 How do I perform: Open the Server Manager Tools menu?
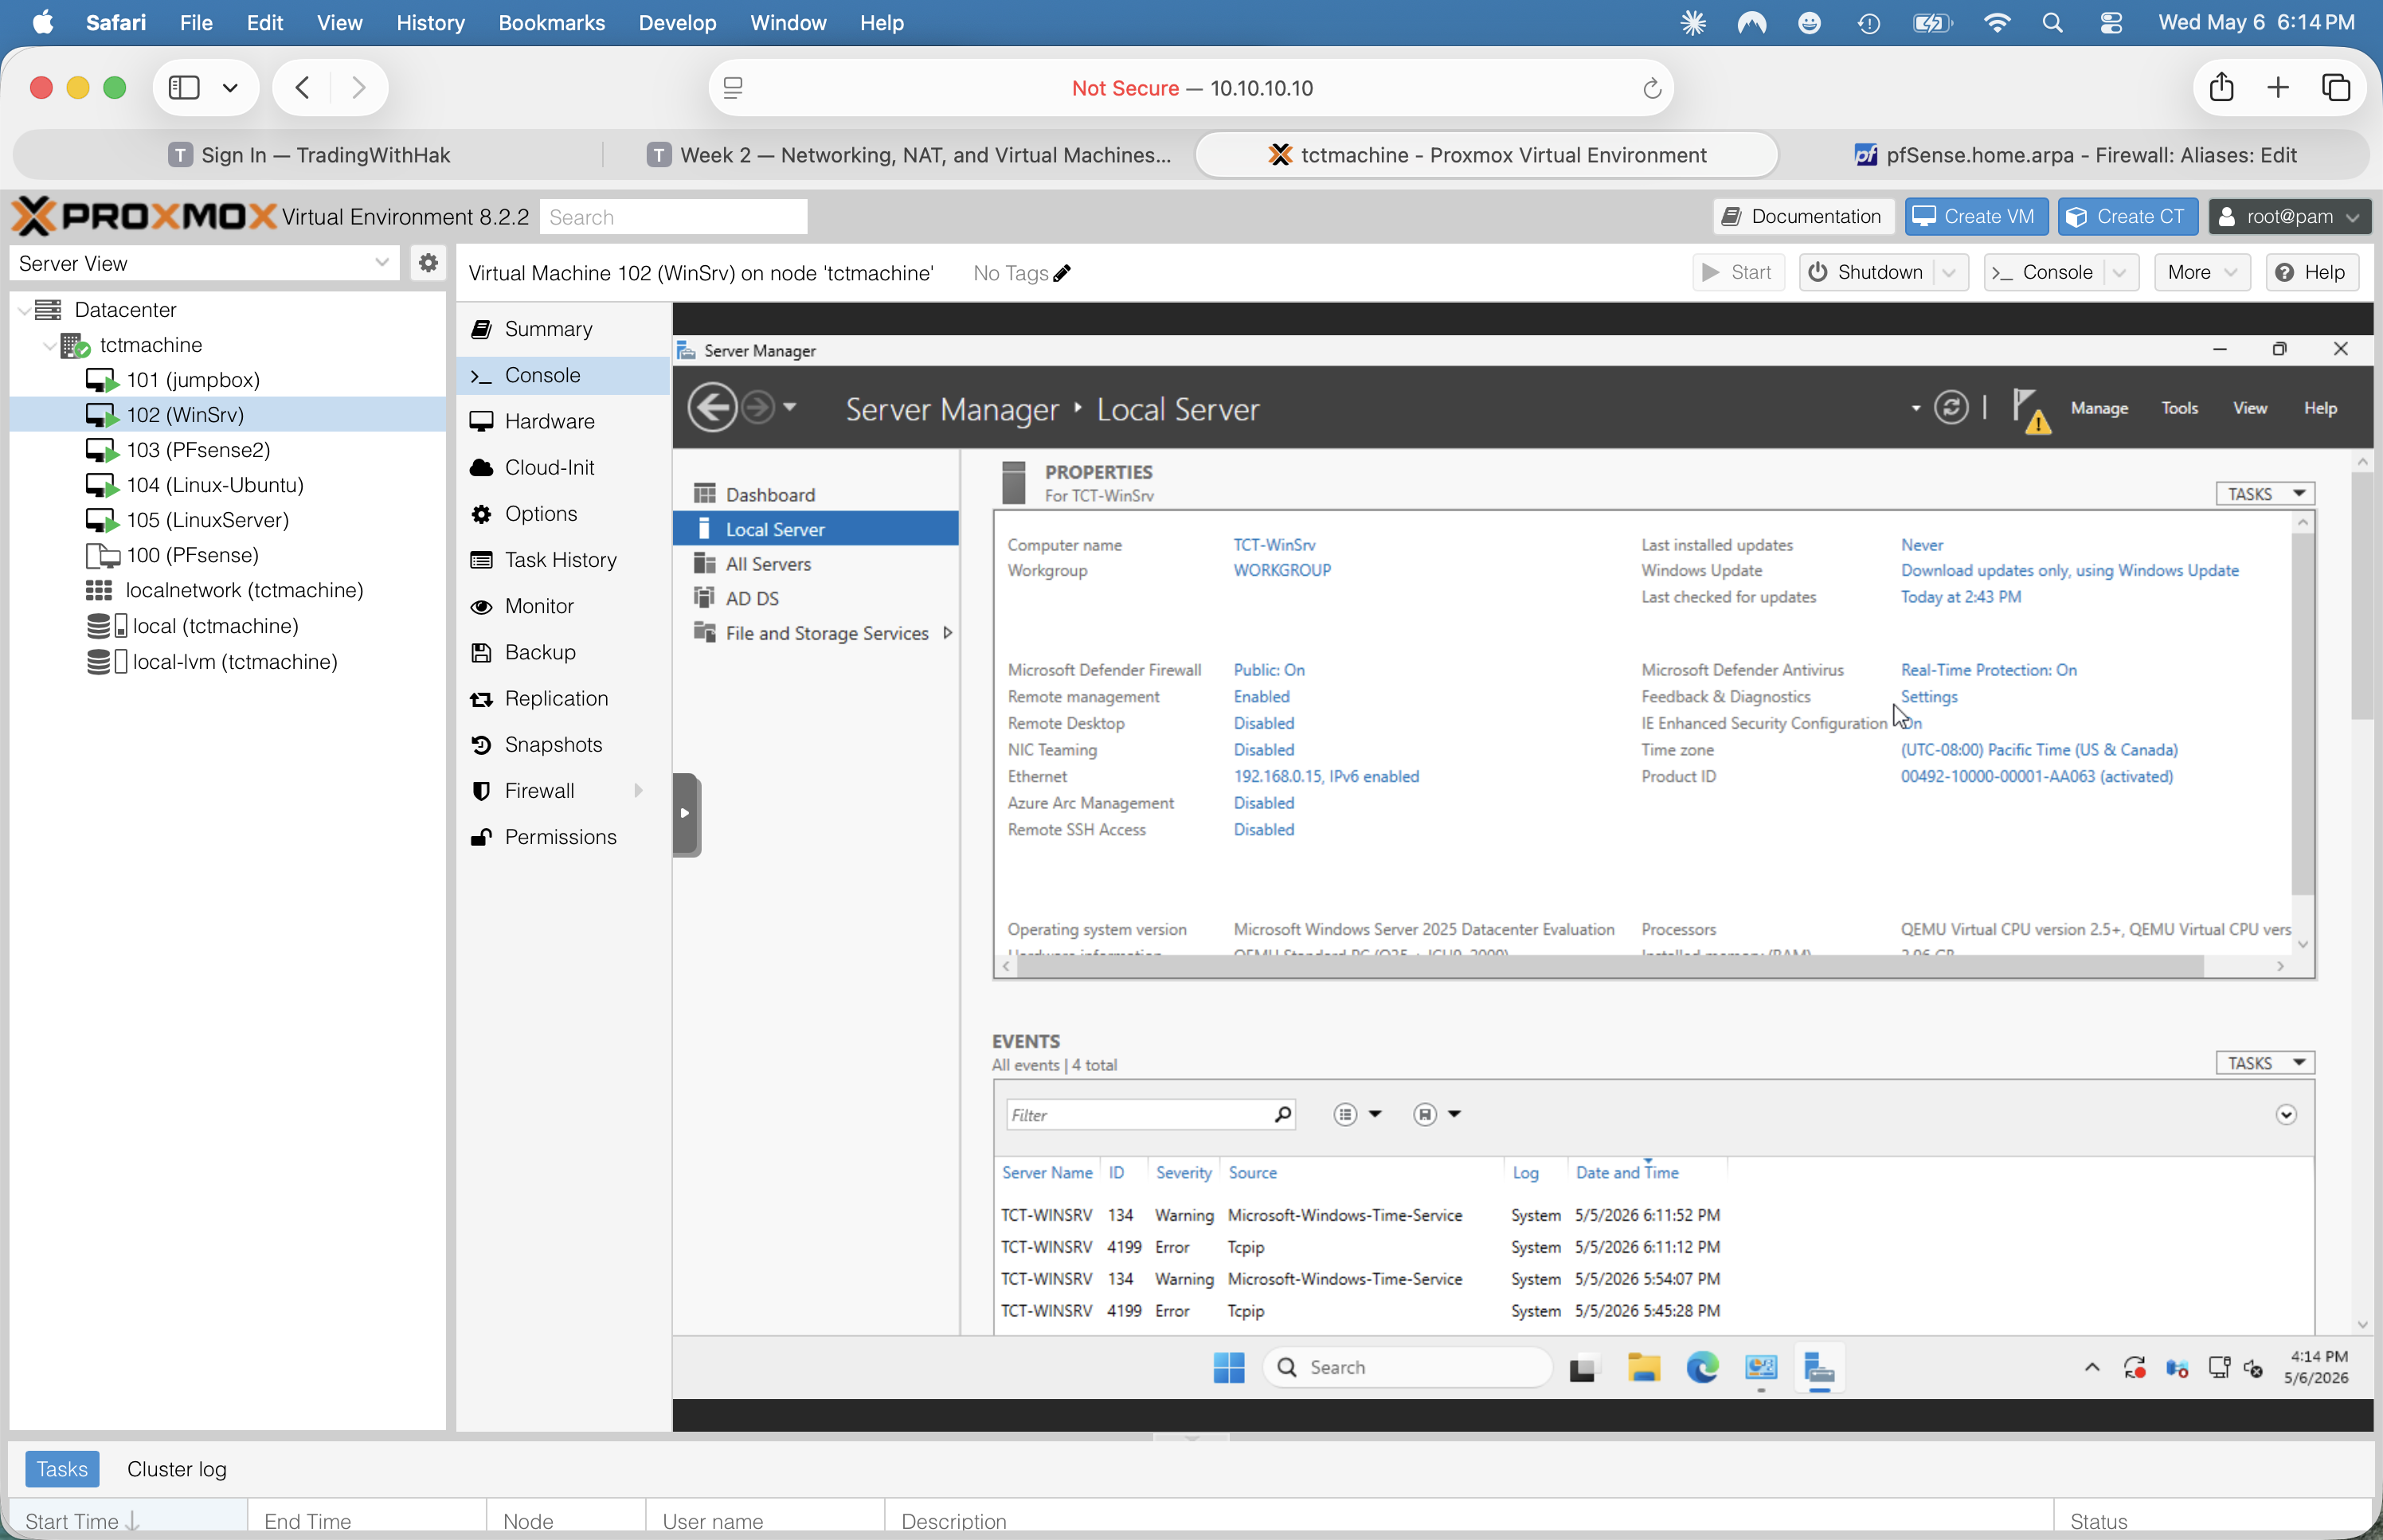tap(2180, 408)
